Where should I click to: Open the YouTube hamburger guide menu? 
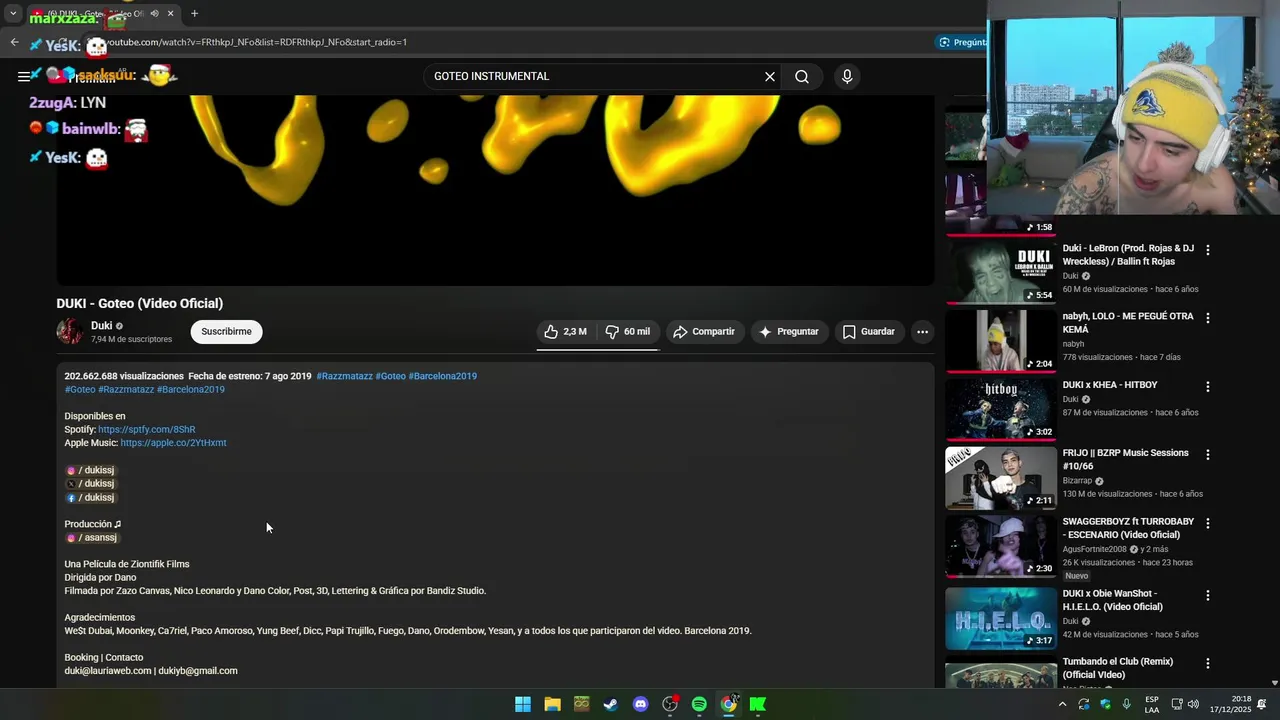coord(23,76)
